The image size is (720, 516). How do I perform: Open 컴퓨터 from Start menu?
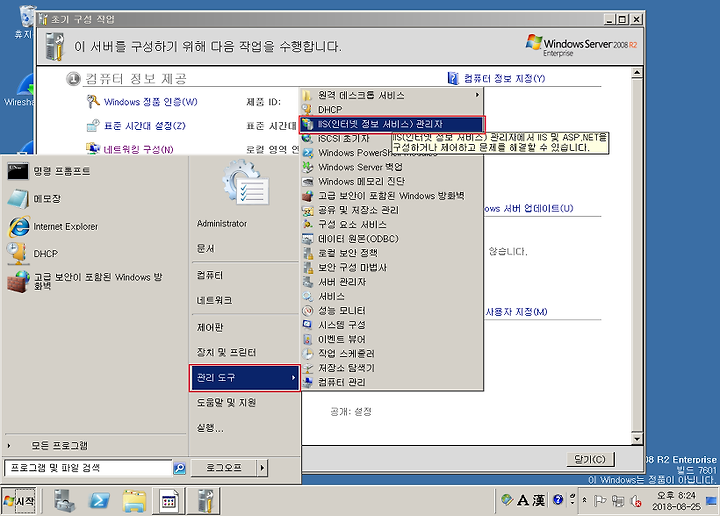pos(245,275)
